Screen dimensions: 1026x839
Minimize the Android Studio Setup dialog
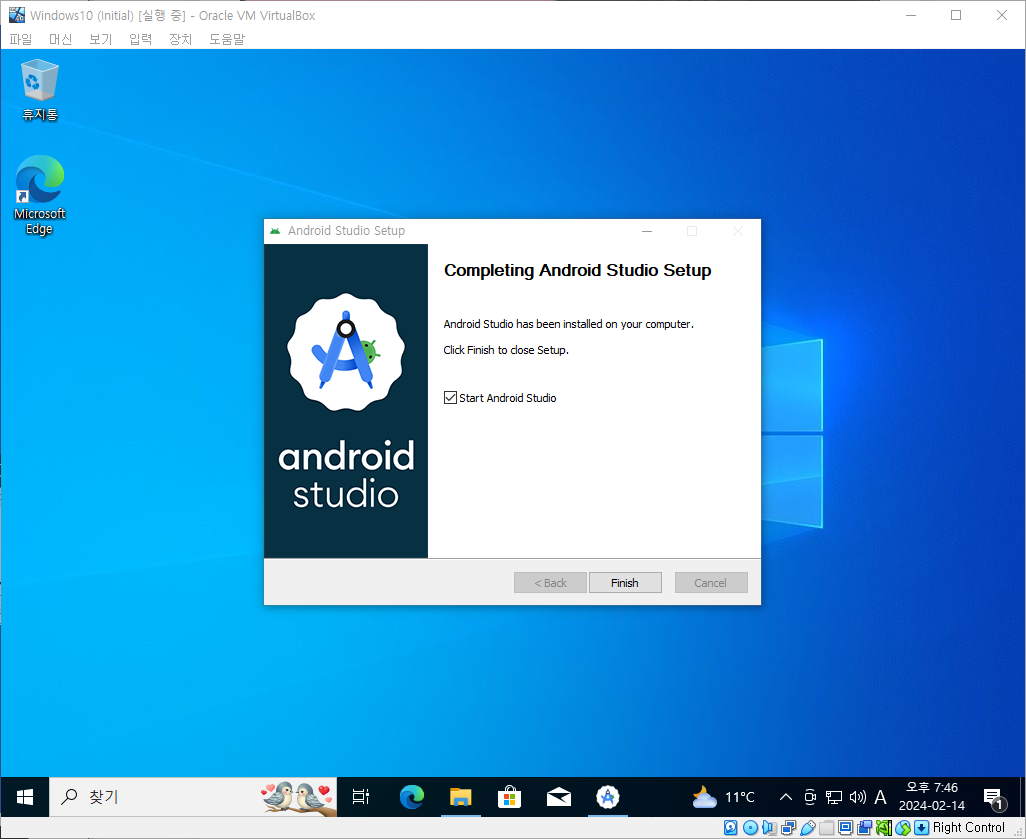tap(647, 231)
